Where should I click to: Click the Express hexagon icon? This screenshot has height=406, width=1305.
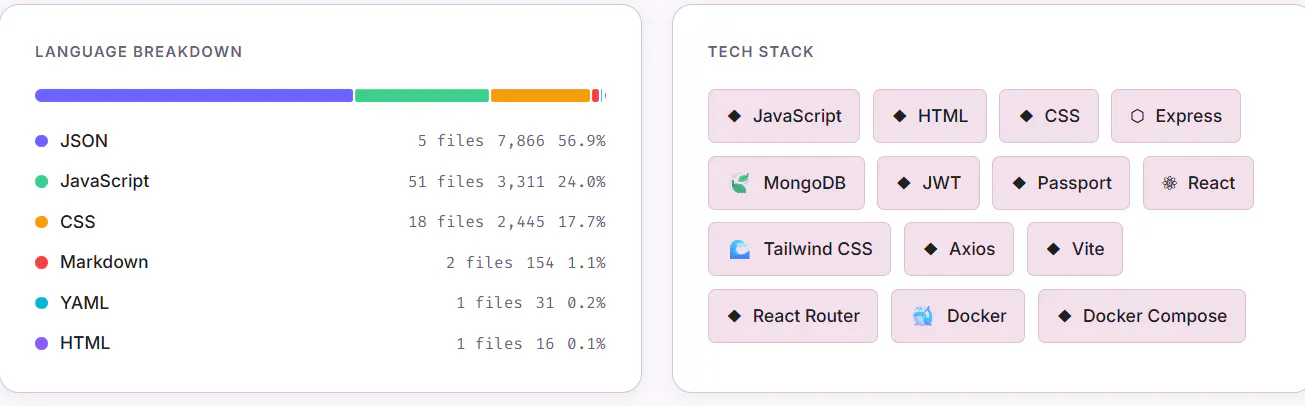1137,116
